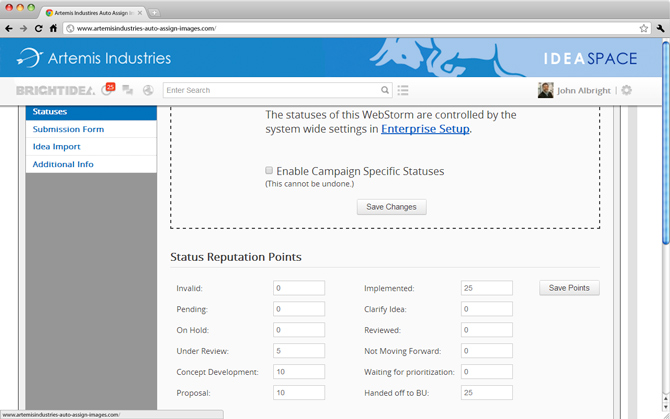
Task: Click the site info icon in address bar
Action: click(x=70, y=28)
